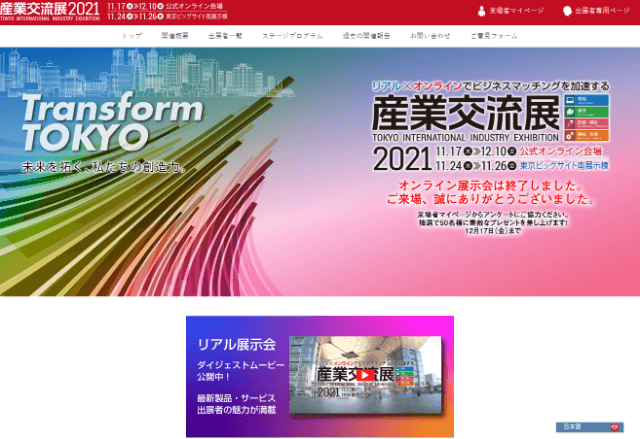Click the survey request text with 12月17日 deadline
The height and width of the screenshot is (439, 640).
(x=493, y=222)
